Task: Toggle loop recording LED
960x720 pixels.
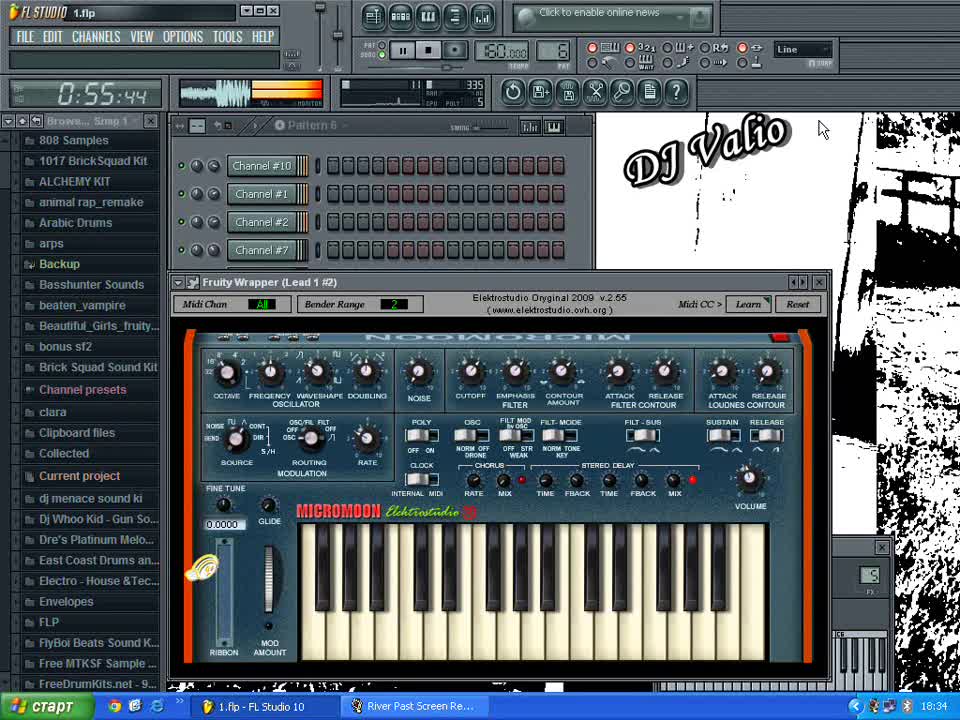Action: [705, 48]
